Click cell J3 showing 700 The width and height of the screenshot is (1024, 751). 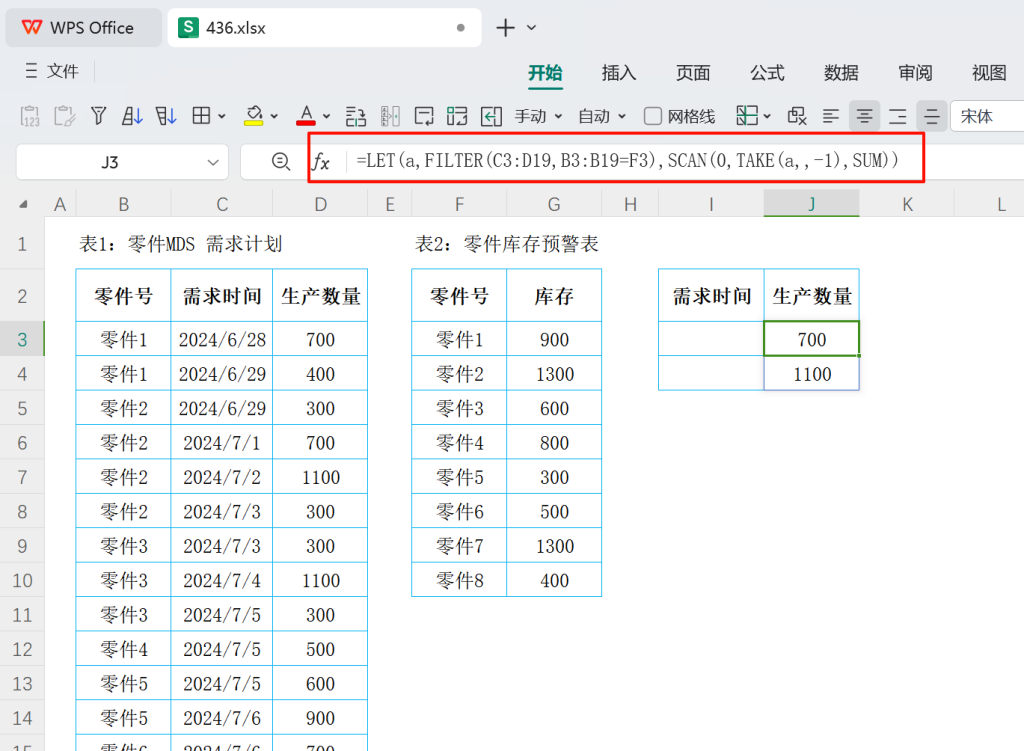(x=811, y=339)
